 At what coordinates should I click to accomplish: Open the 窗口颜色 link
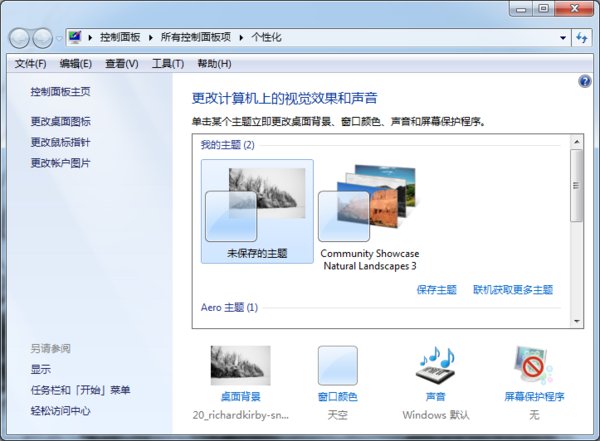click(338, 397)
